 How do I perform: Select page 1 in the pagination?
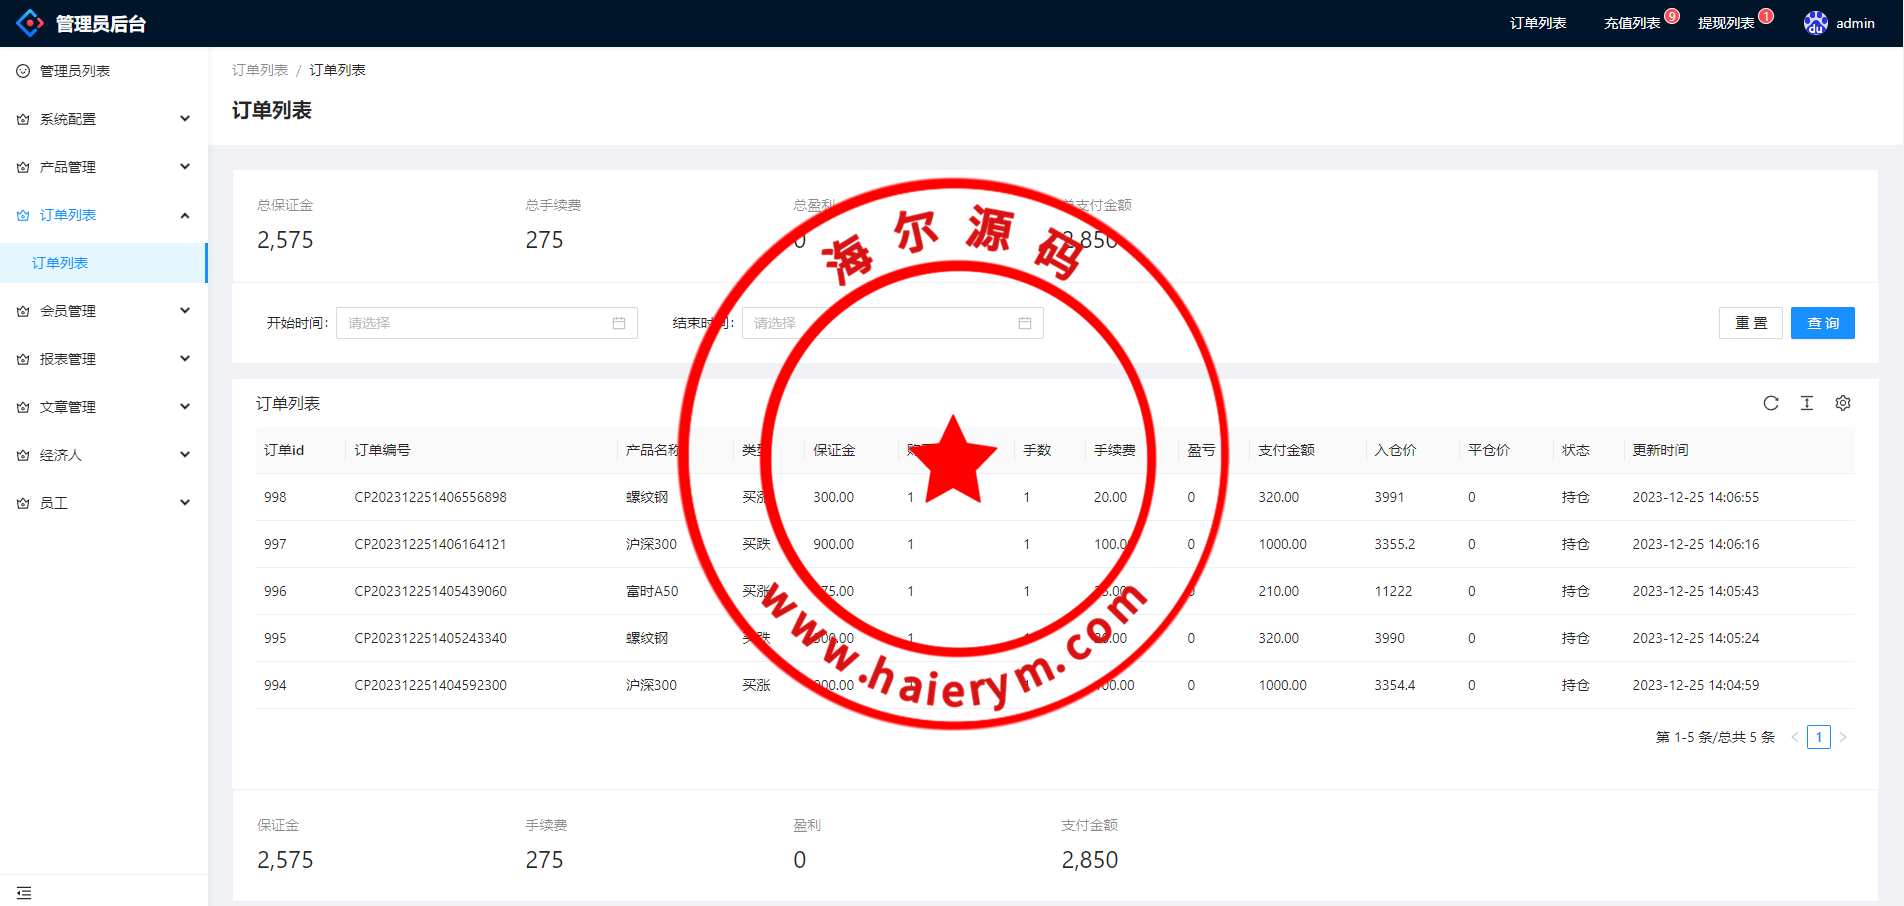click(x=1818, y=737)
